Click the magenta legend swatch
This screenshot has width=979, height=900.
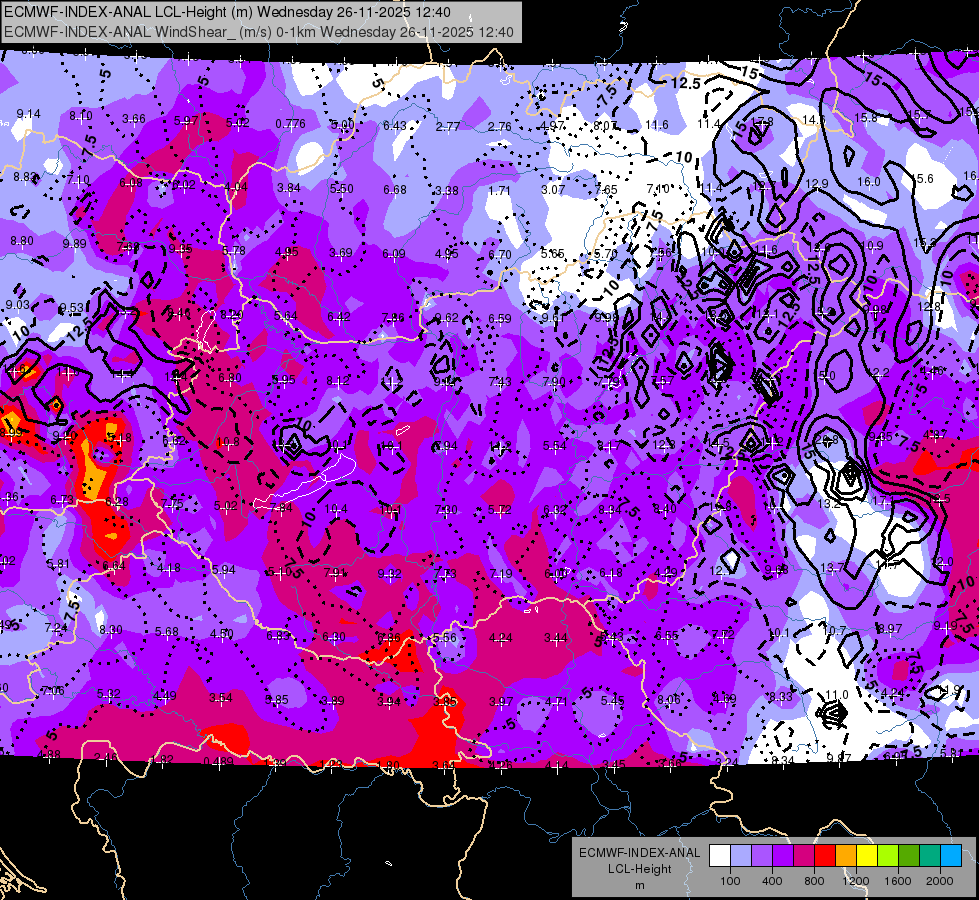(804, 856)
